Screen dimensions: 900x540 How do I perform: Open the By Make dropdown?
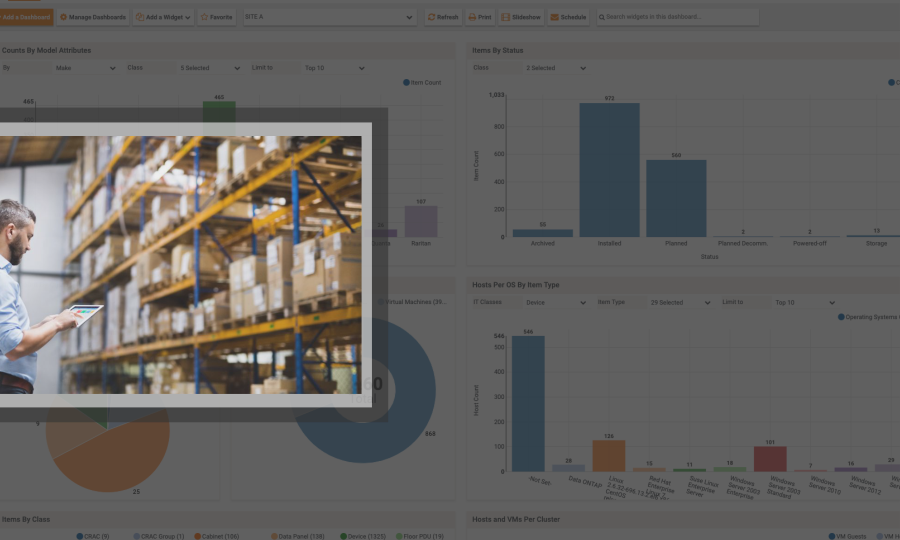(85, 68)
